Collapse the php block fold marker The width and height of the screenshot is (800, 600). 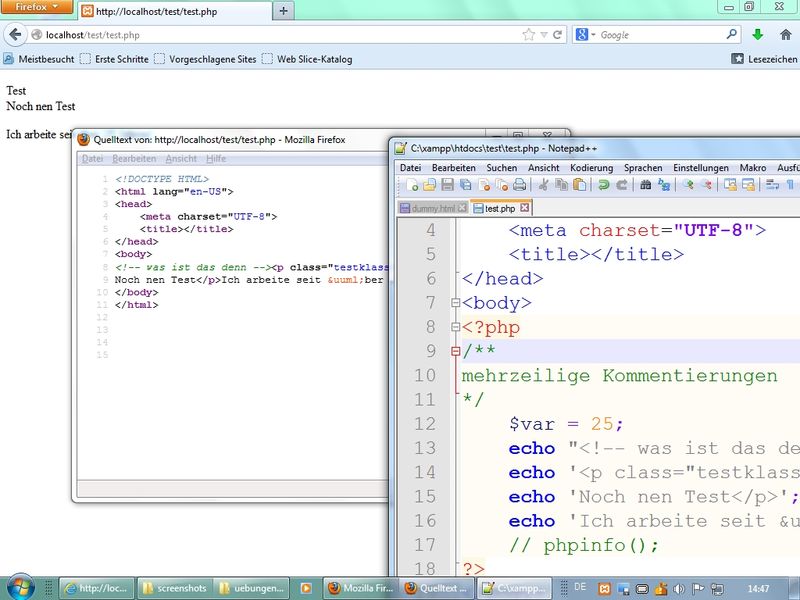click(x=456, y=327)
